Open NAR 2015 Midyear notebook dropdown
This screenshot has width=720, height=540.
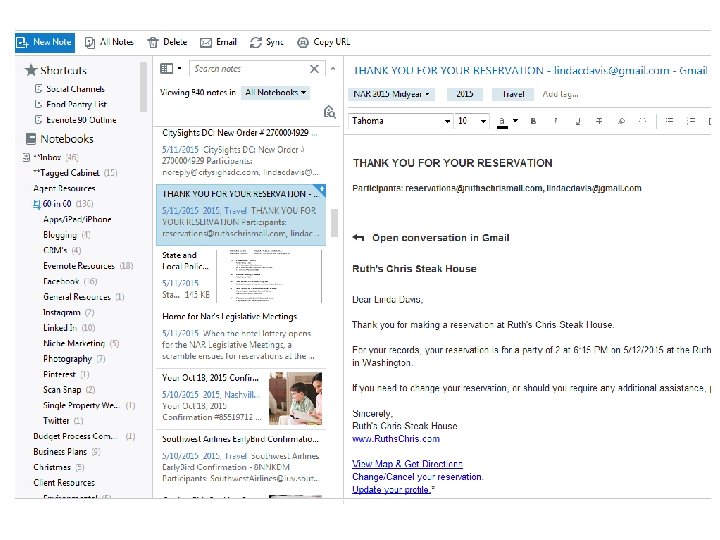click(x=391, y=94)
